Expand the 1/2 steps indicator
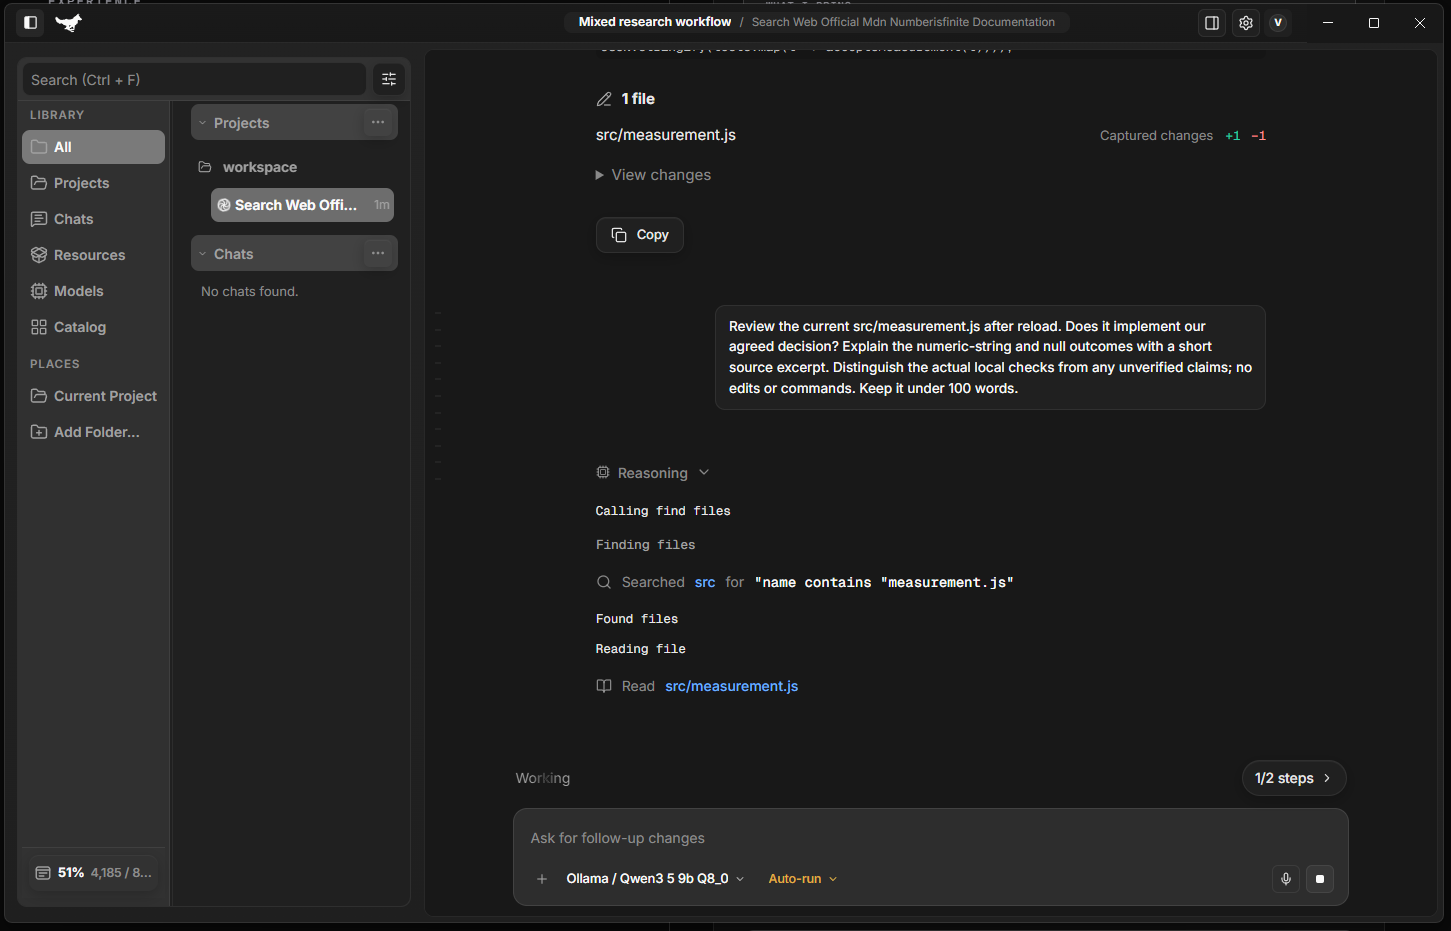 pos(1294,778)
